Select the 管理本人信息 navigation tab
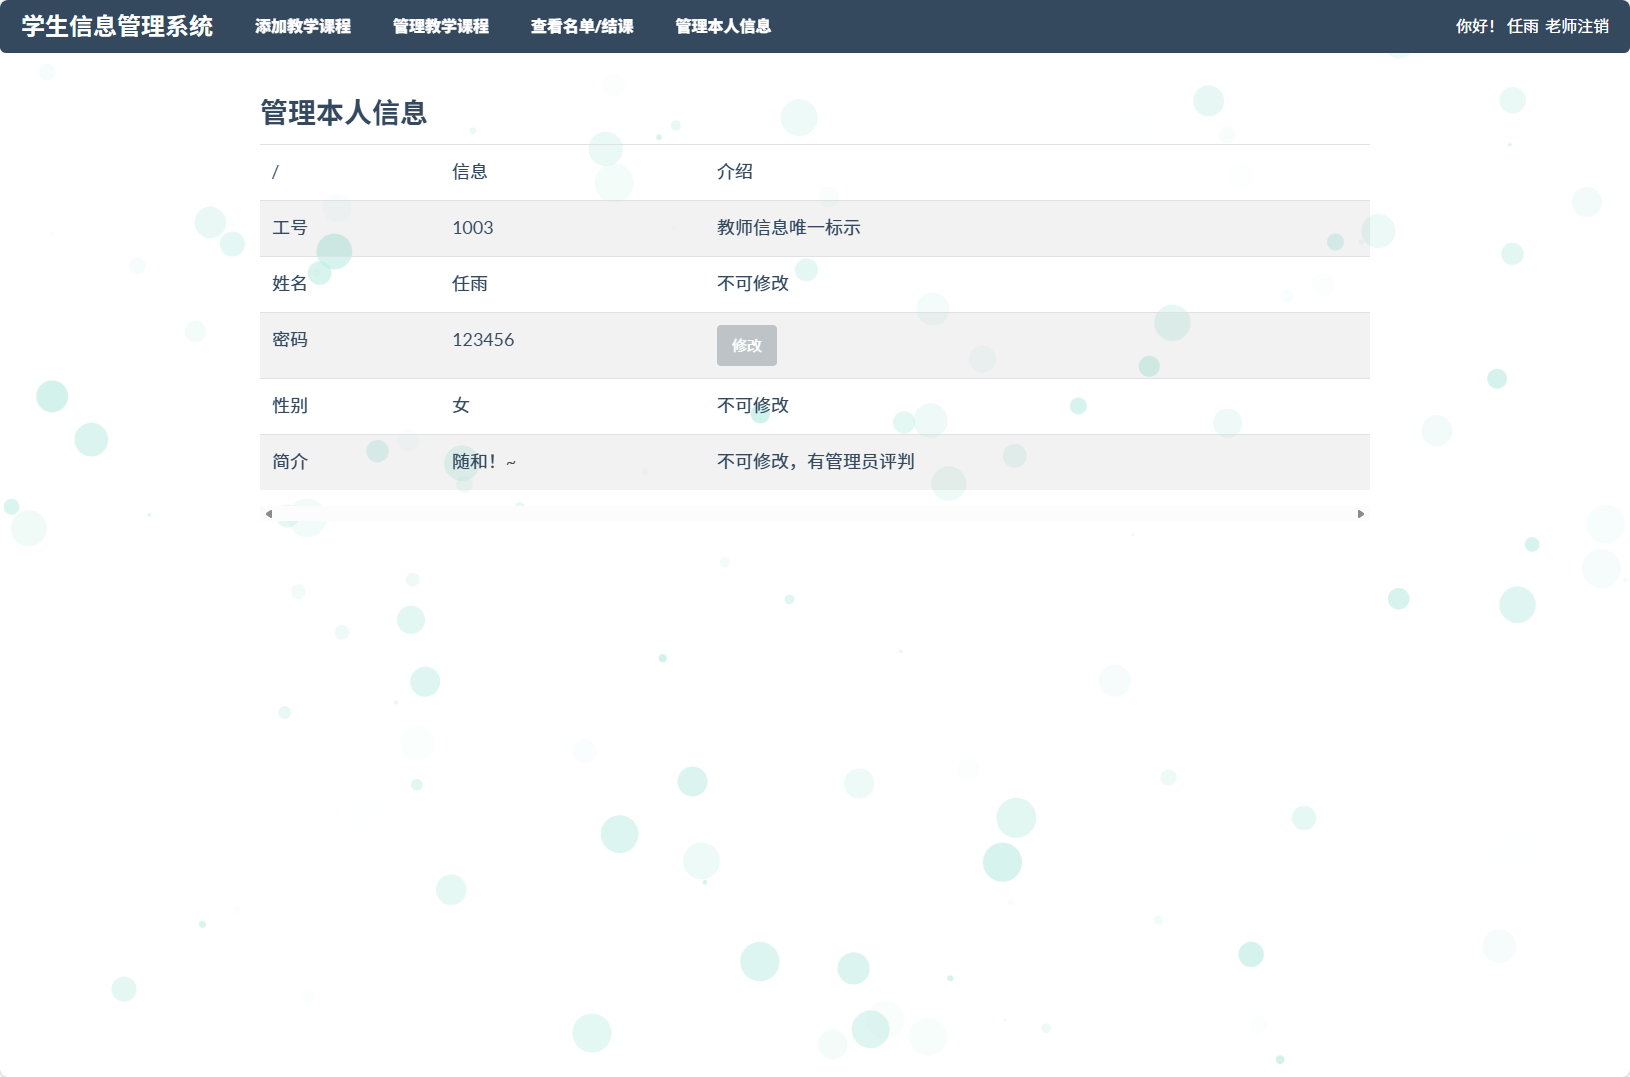1630x1077 pixels. coord(722,26)
